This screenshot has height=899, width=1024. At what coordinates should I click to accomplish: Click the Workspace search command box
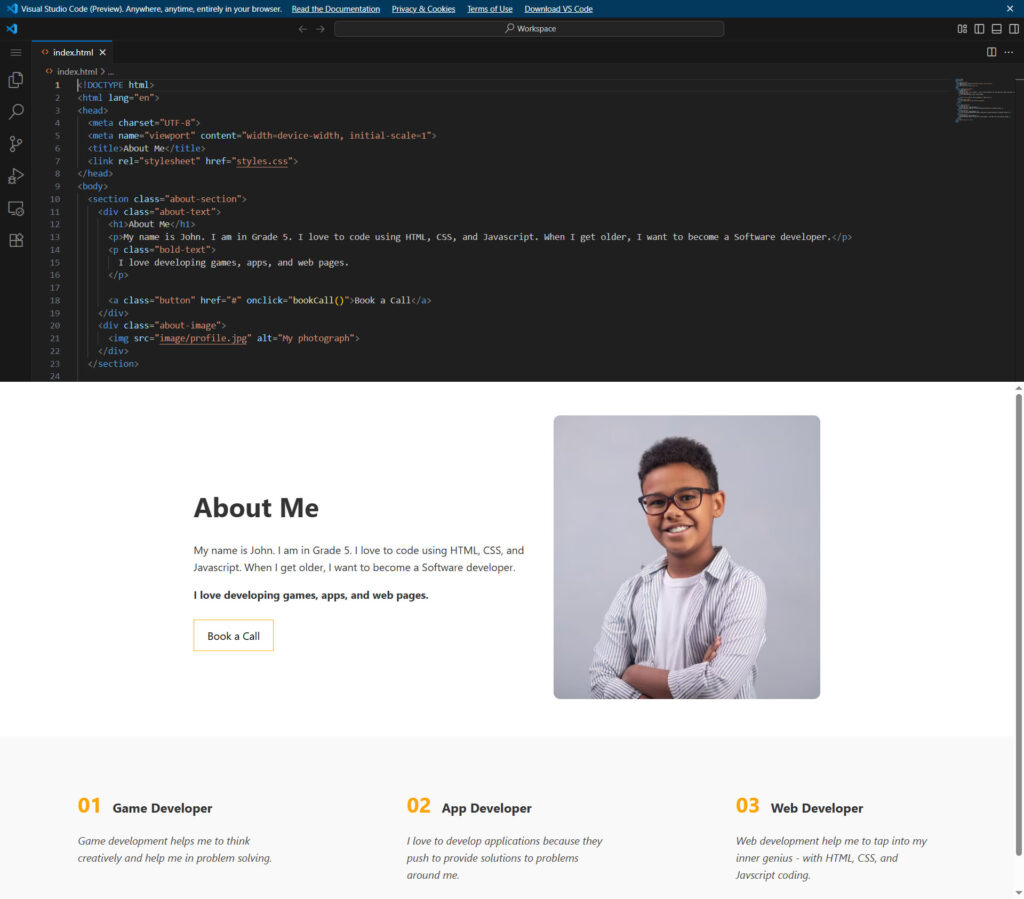529,29
